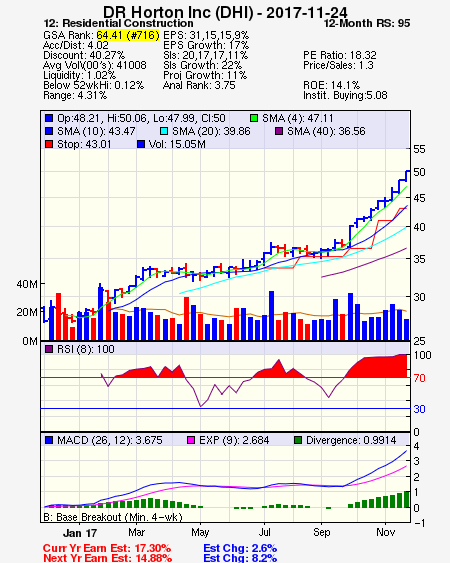The height and width of the screenshot is (563, 450).
Task: Click the 'RSI (8): 100' label
Action: [86, 349]
